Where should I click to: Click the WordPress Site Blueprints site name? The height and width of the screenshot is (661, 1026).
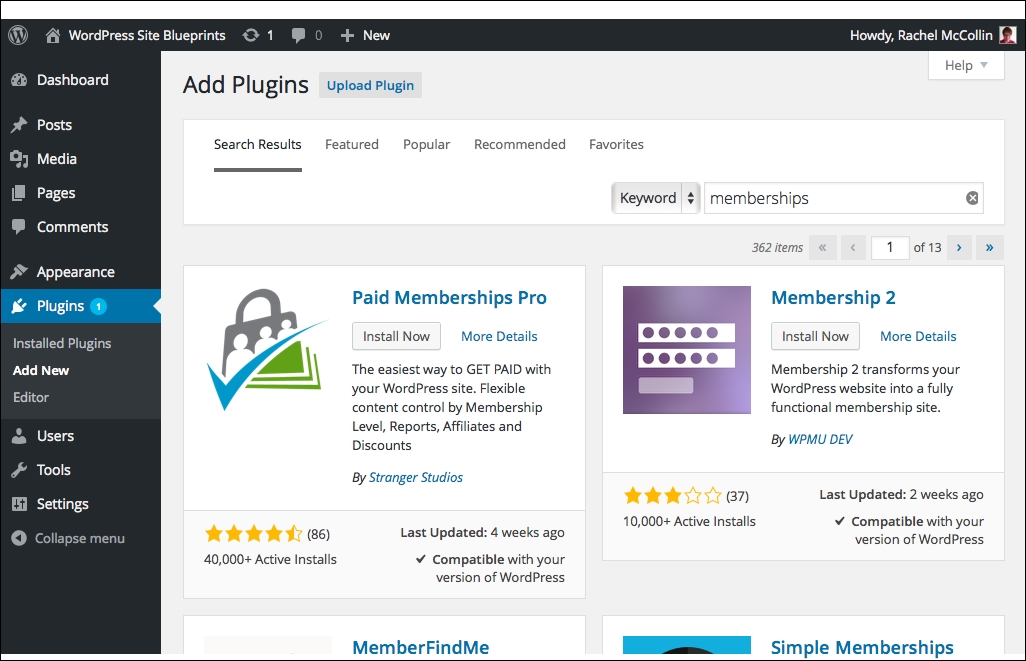pos(147,35)
